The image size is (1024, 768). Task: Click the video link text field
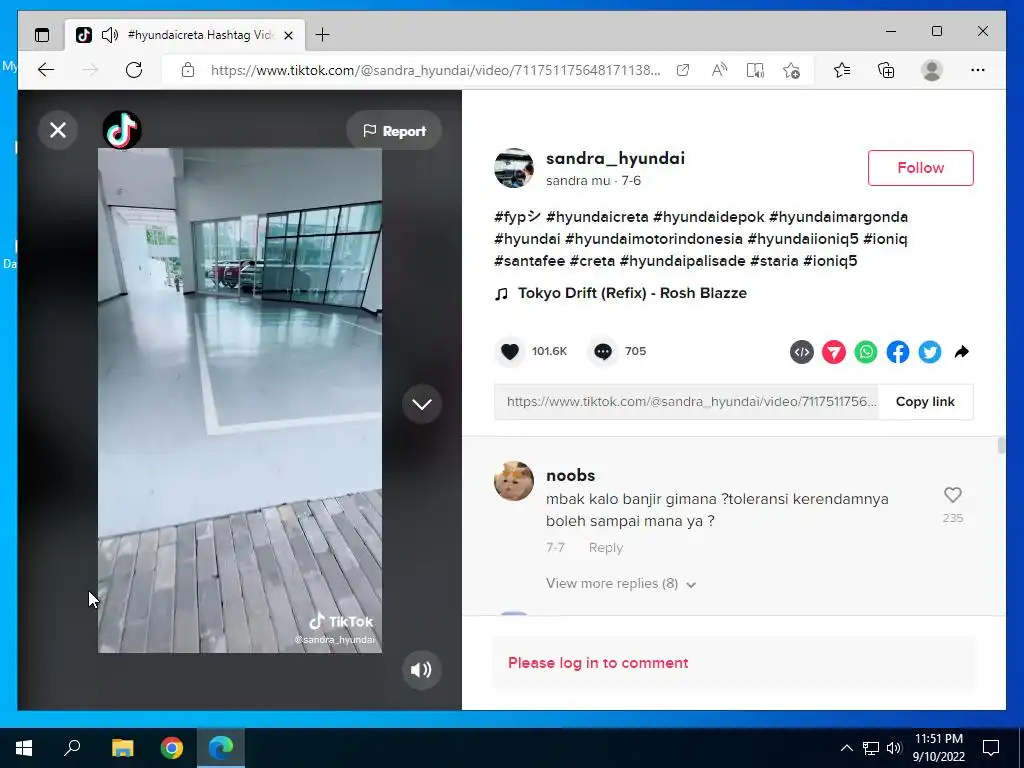point(686,402)
